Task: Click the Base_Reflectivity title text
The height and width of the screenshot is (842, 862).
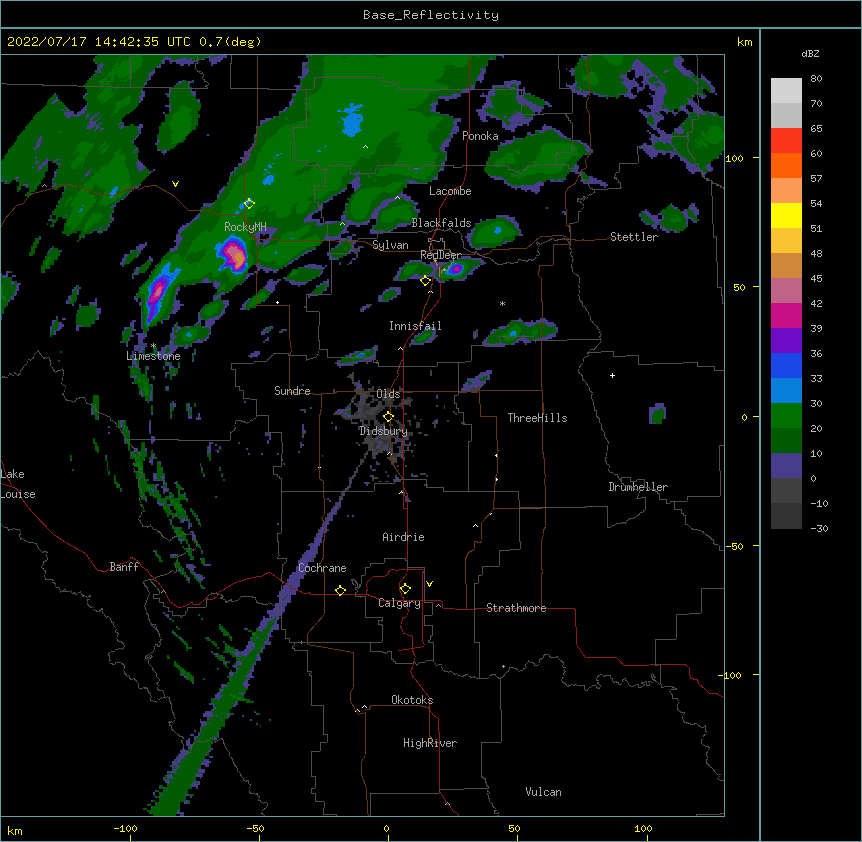Action: point(431,15)
